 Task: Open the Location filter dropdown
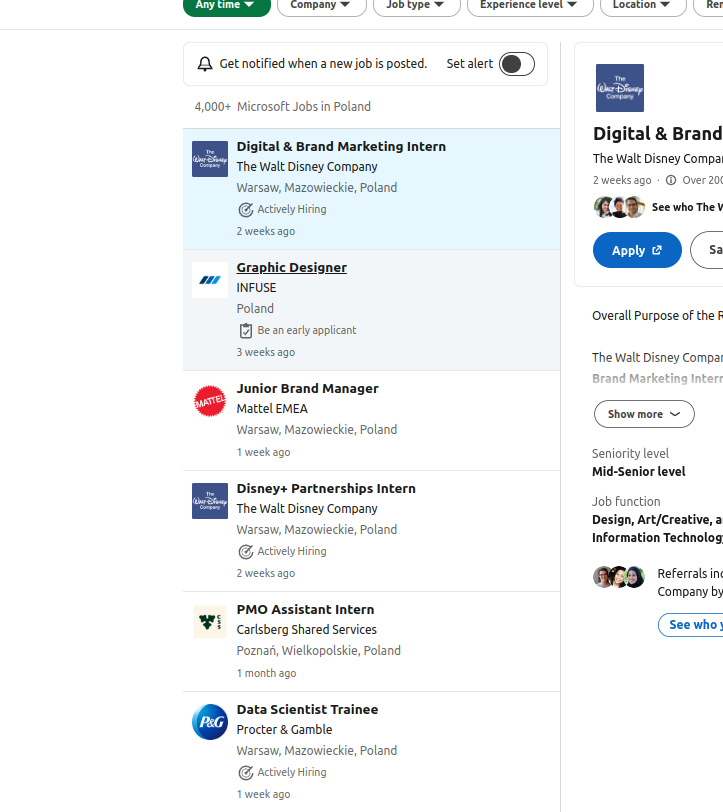(x=643, y=5)
